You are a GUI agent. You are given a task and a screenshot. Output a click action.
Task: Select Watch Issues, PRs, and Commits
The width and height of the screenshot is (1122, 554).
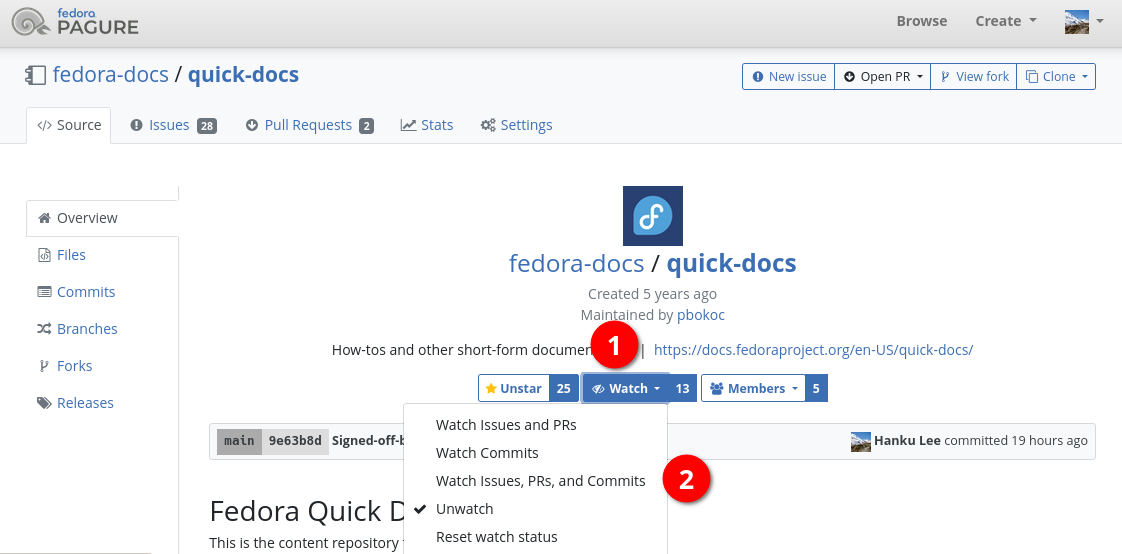[x=535, y=481]
